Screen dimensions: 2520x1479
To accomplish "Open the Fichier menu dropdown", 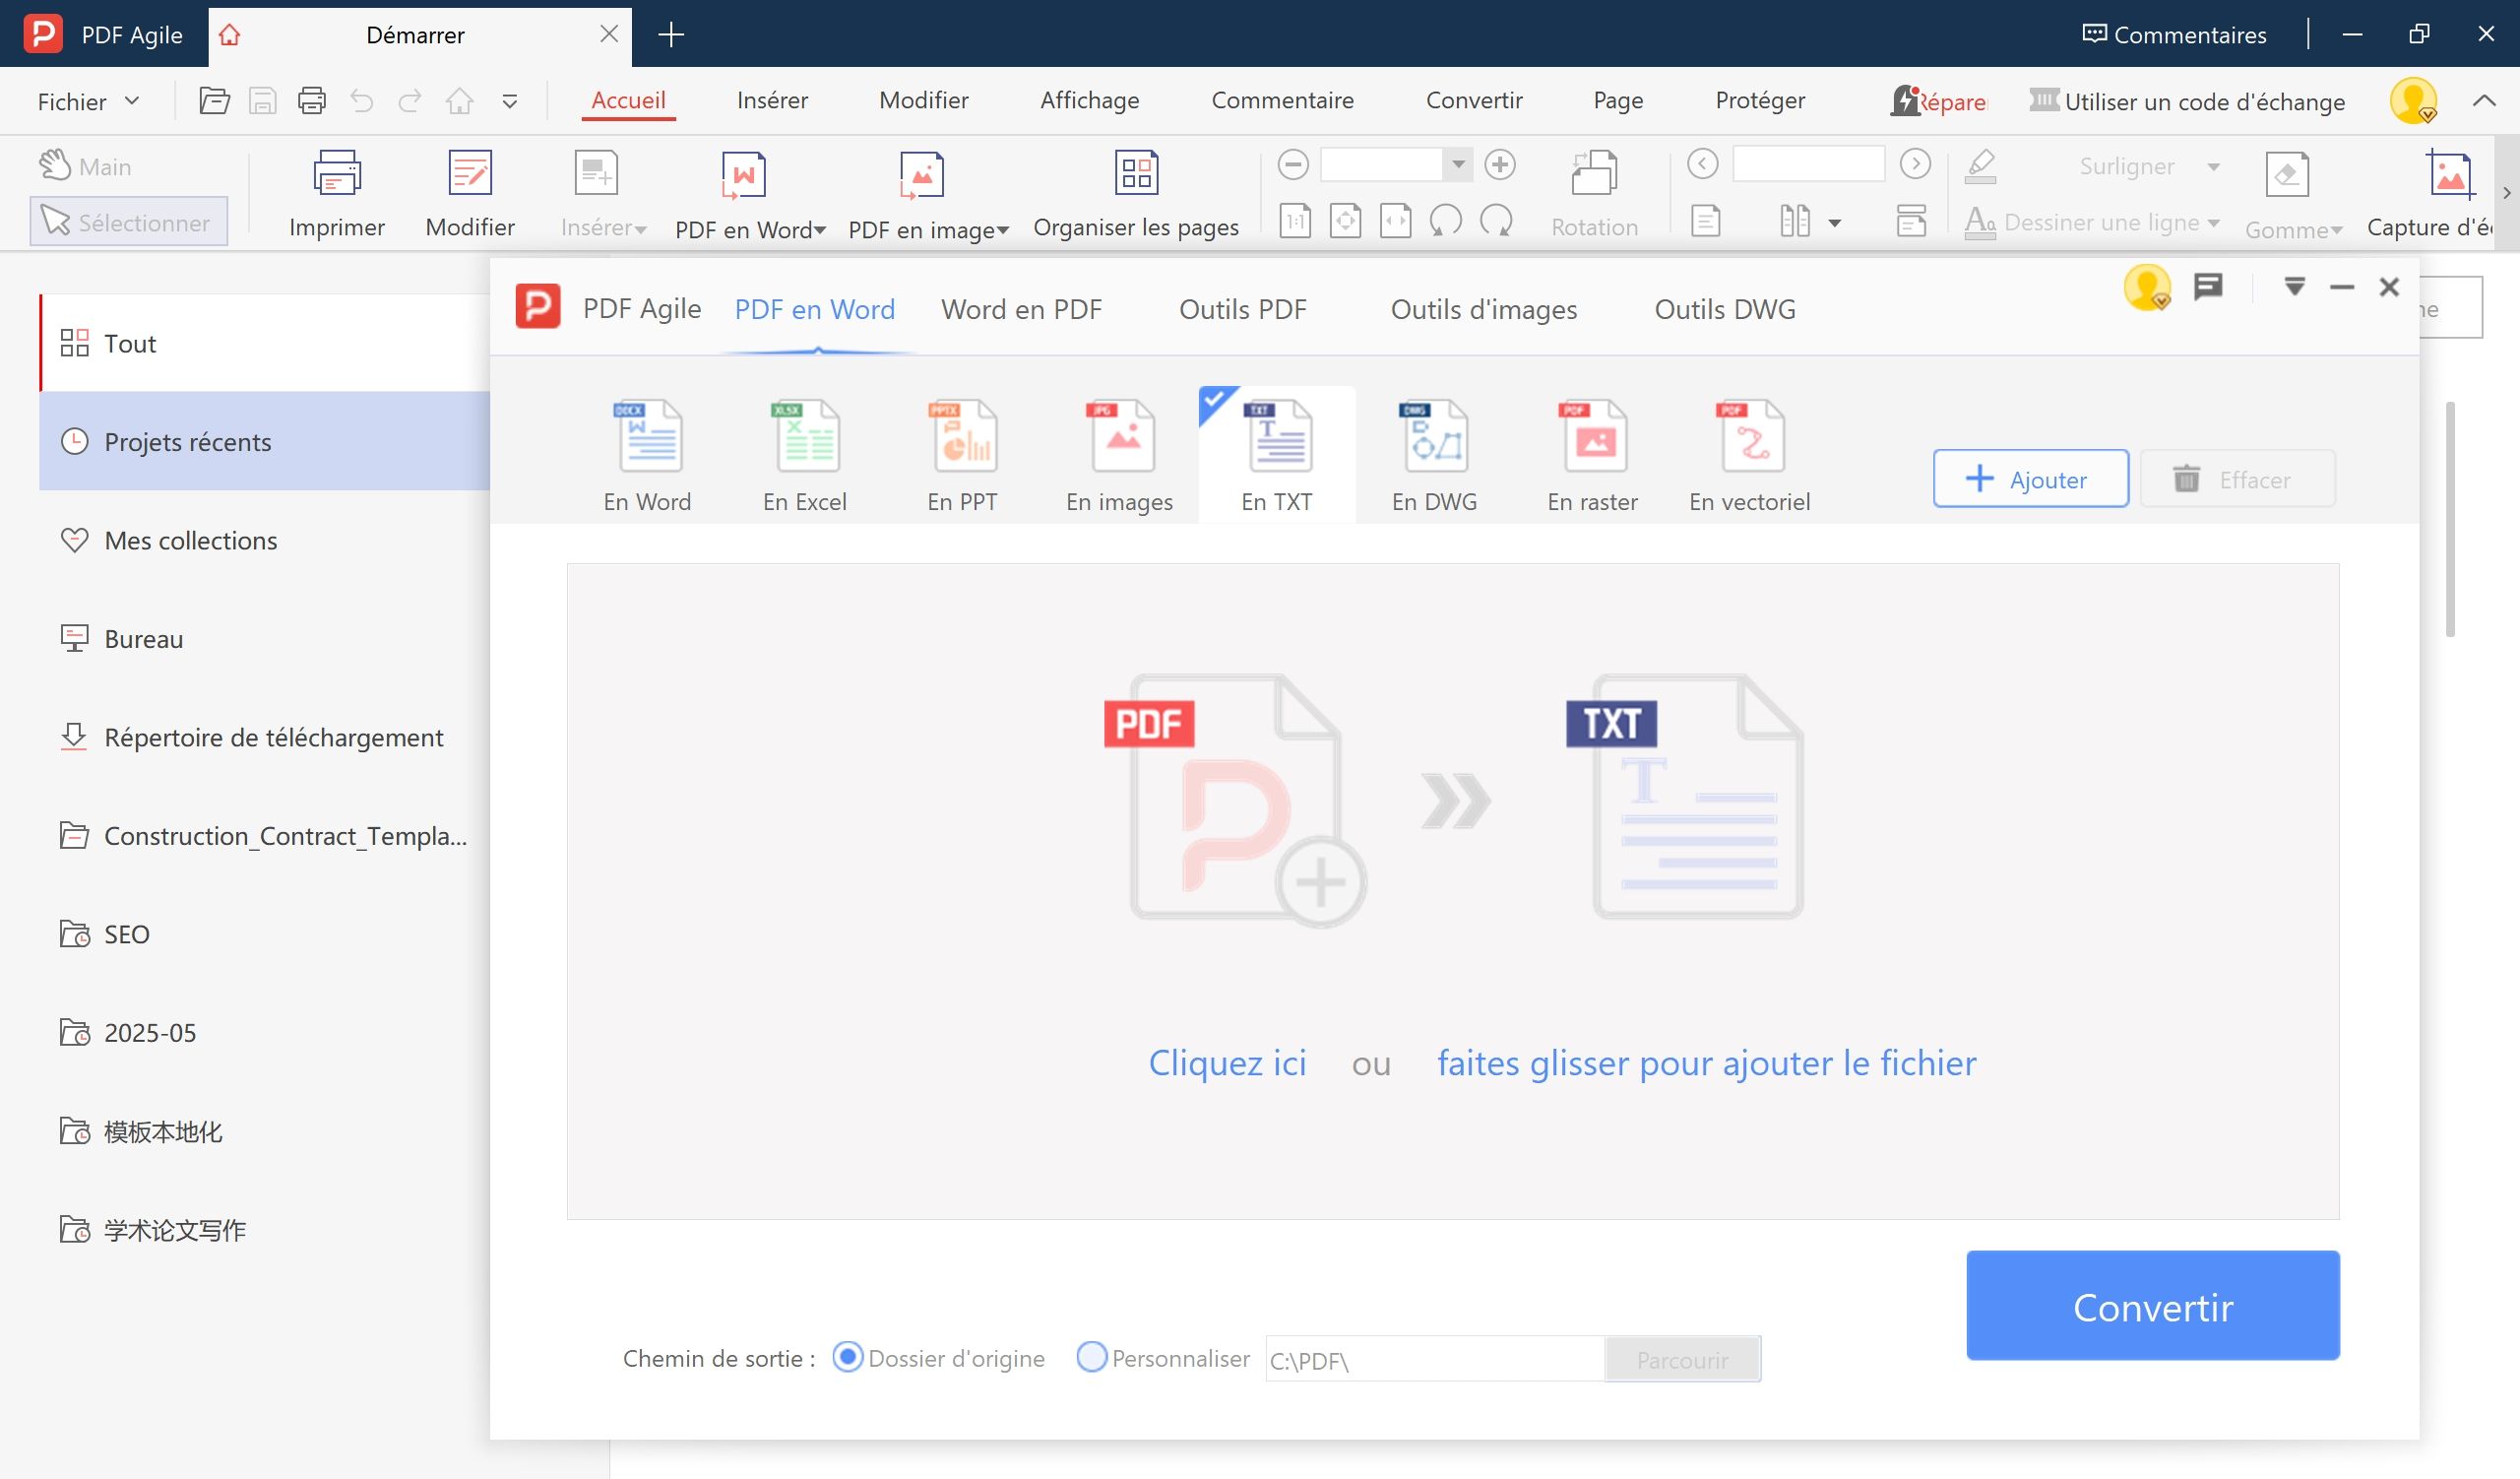I will point(88,101).
